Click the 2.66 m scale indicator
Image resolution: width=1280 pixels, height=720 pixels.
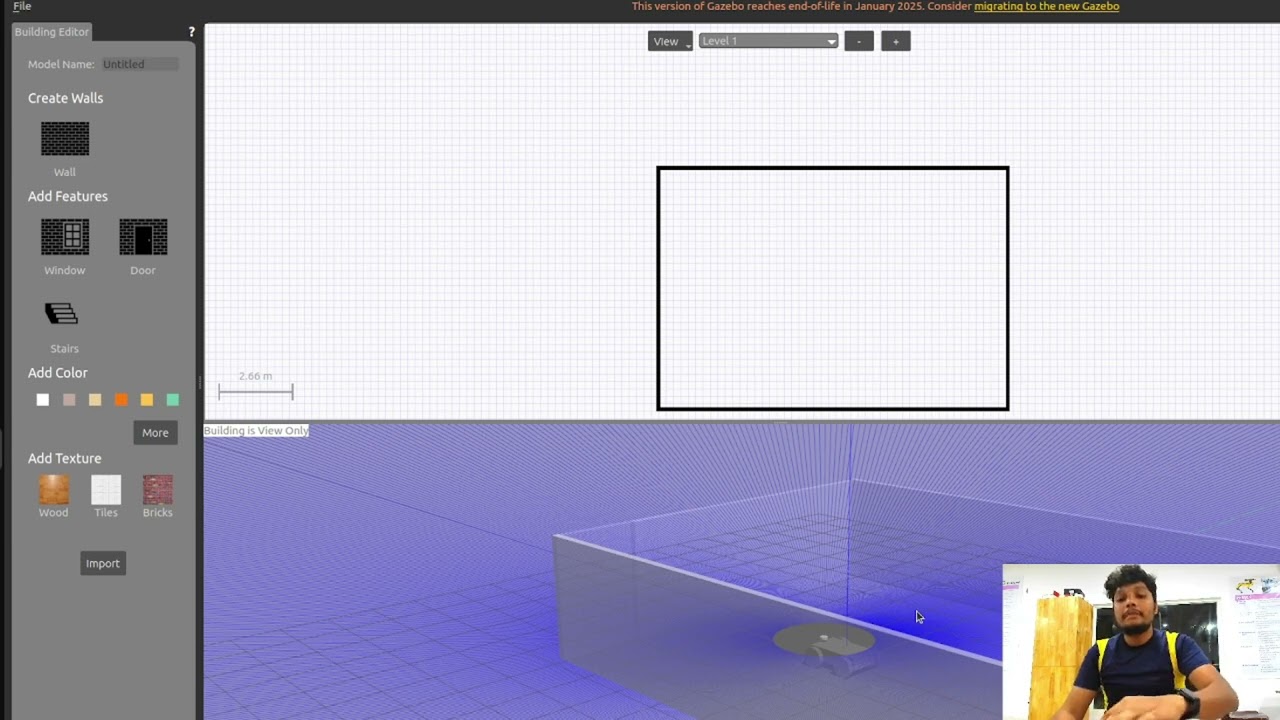(256, 385)
